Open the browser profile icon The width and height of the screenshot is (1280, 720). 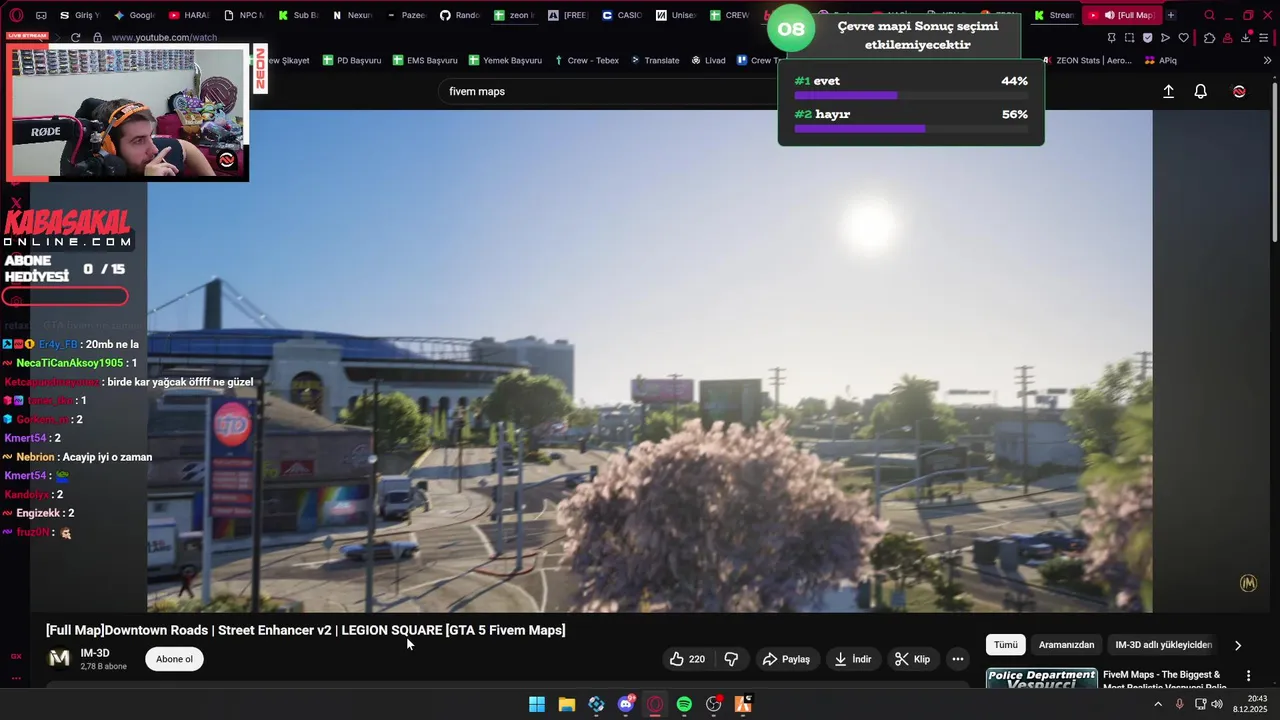click(x=1228, y=38)
